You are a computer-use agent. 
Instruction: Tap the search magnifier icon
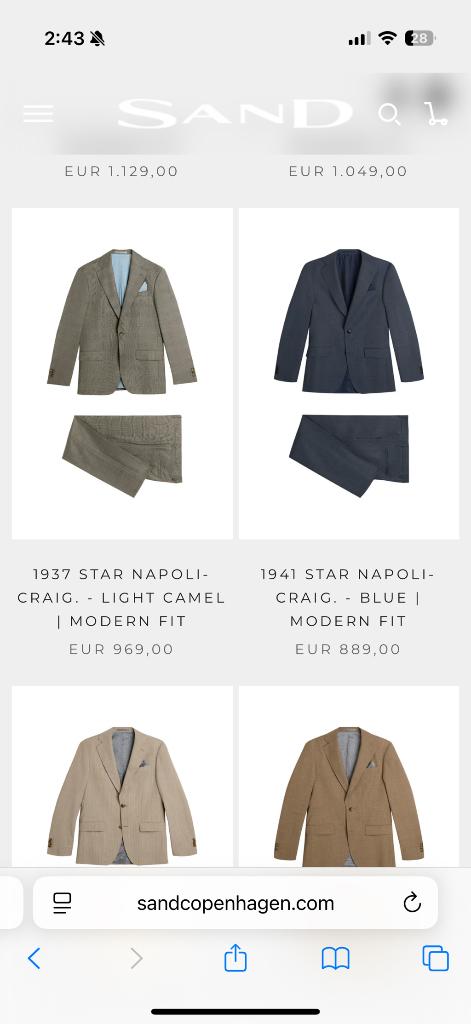(389, 114)
